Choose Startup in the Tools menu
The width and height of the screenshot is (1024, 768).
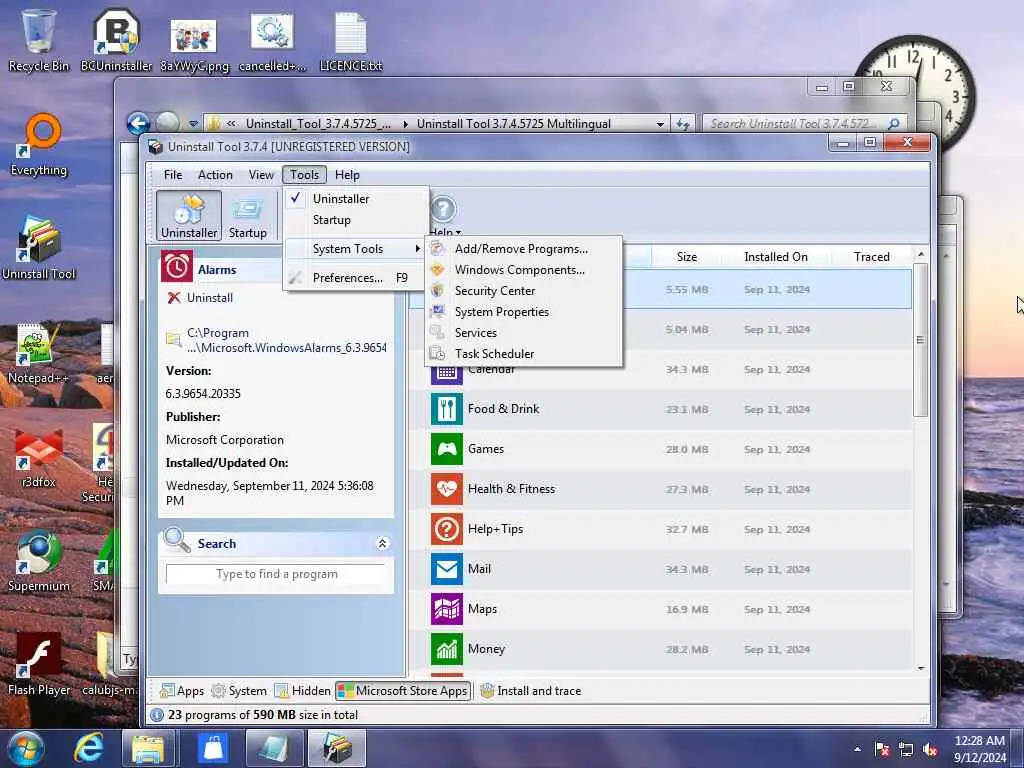[356, 220]
